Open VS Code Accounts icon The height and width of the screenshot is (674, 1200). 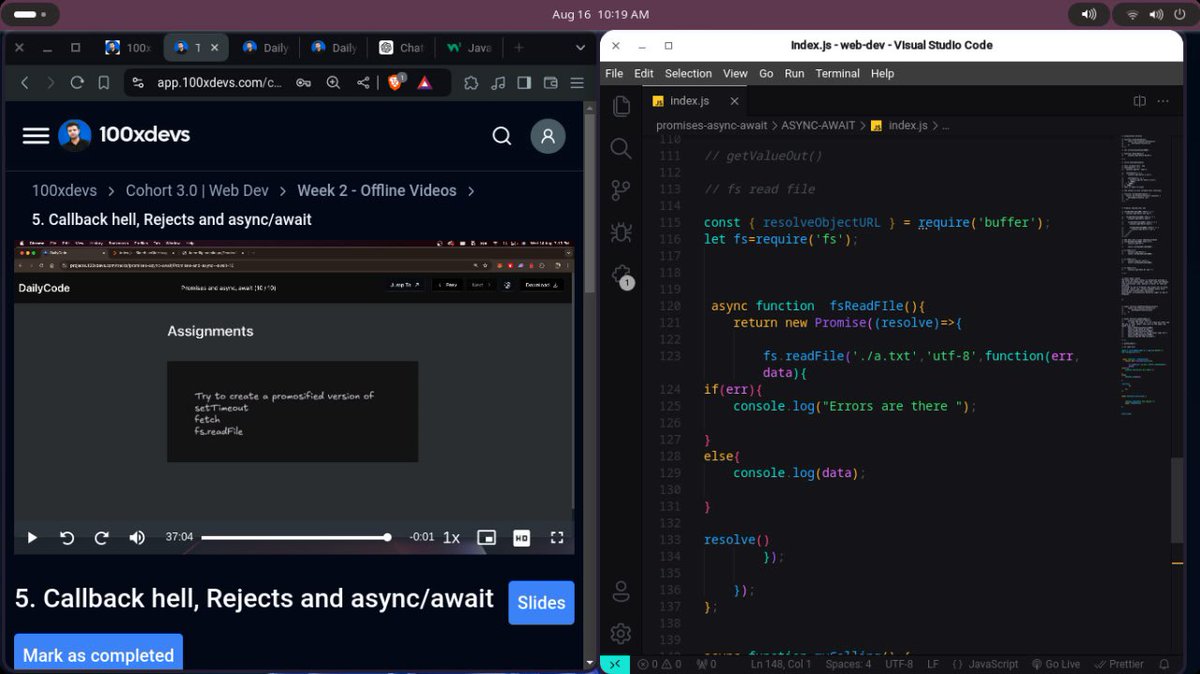coord(621,591)
